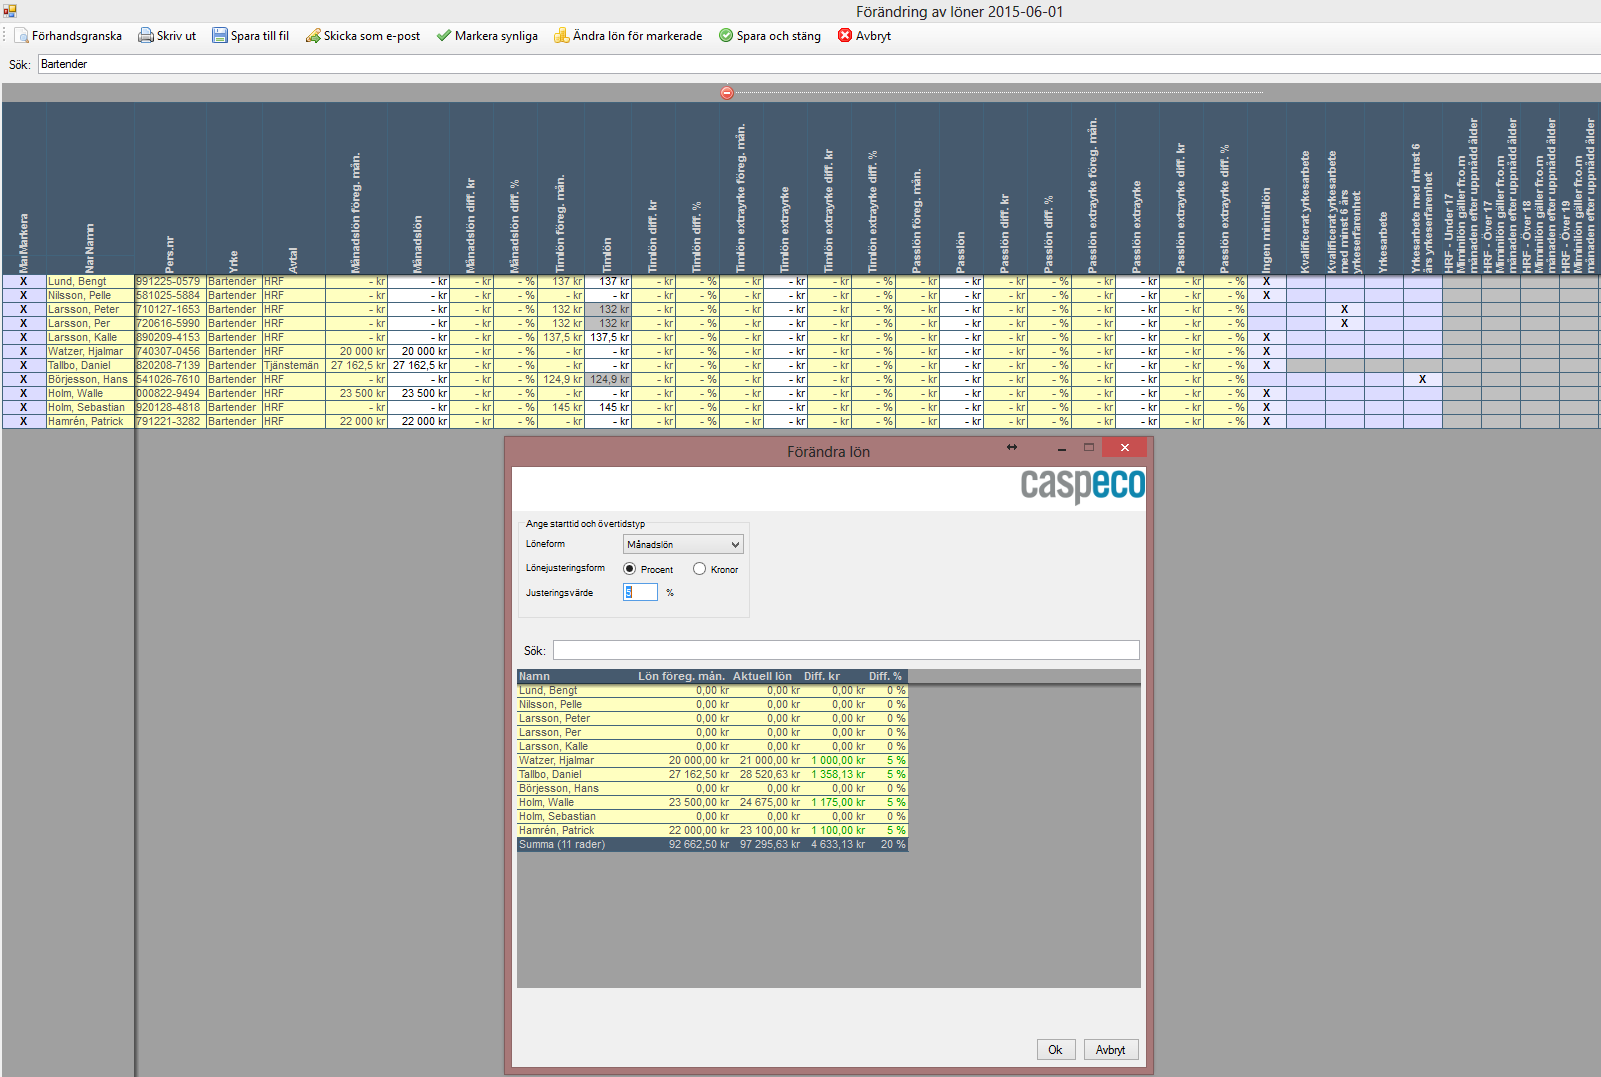The width and height of the screenshot is (1601, 1077).
Task: Click the application icon in title bar
Action: tap(10, 11)
